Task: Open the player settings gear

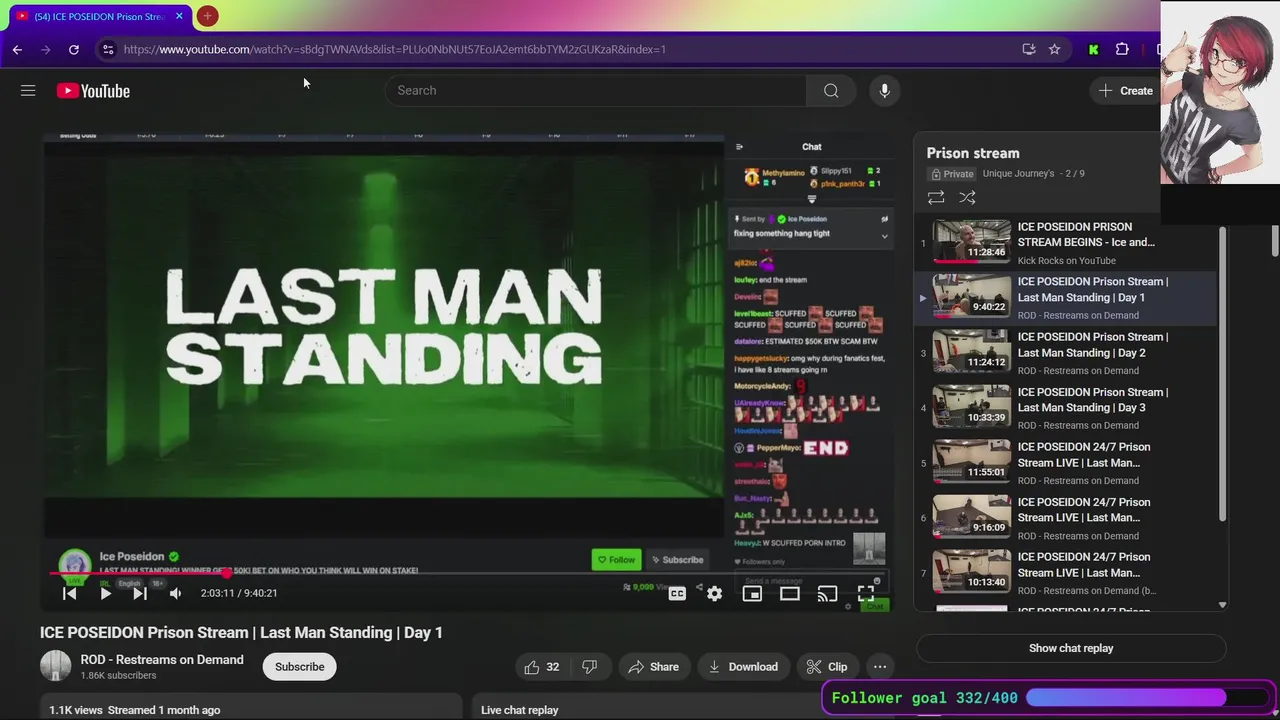Action: pos(714,593)
